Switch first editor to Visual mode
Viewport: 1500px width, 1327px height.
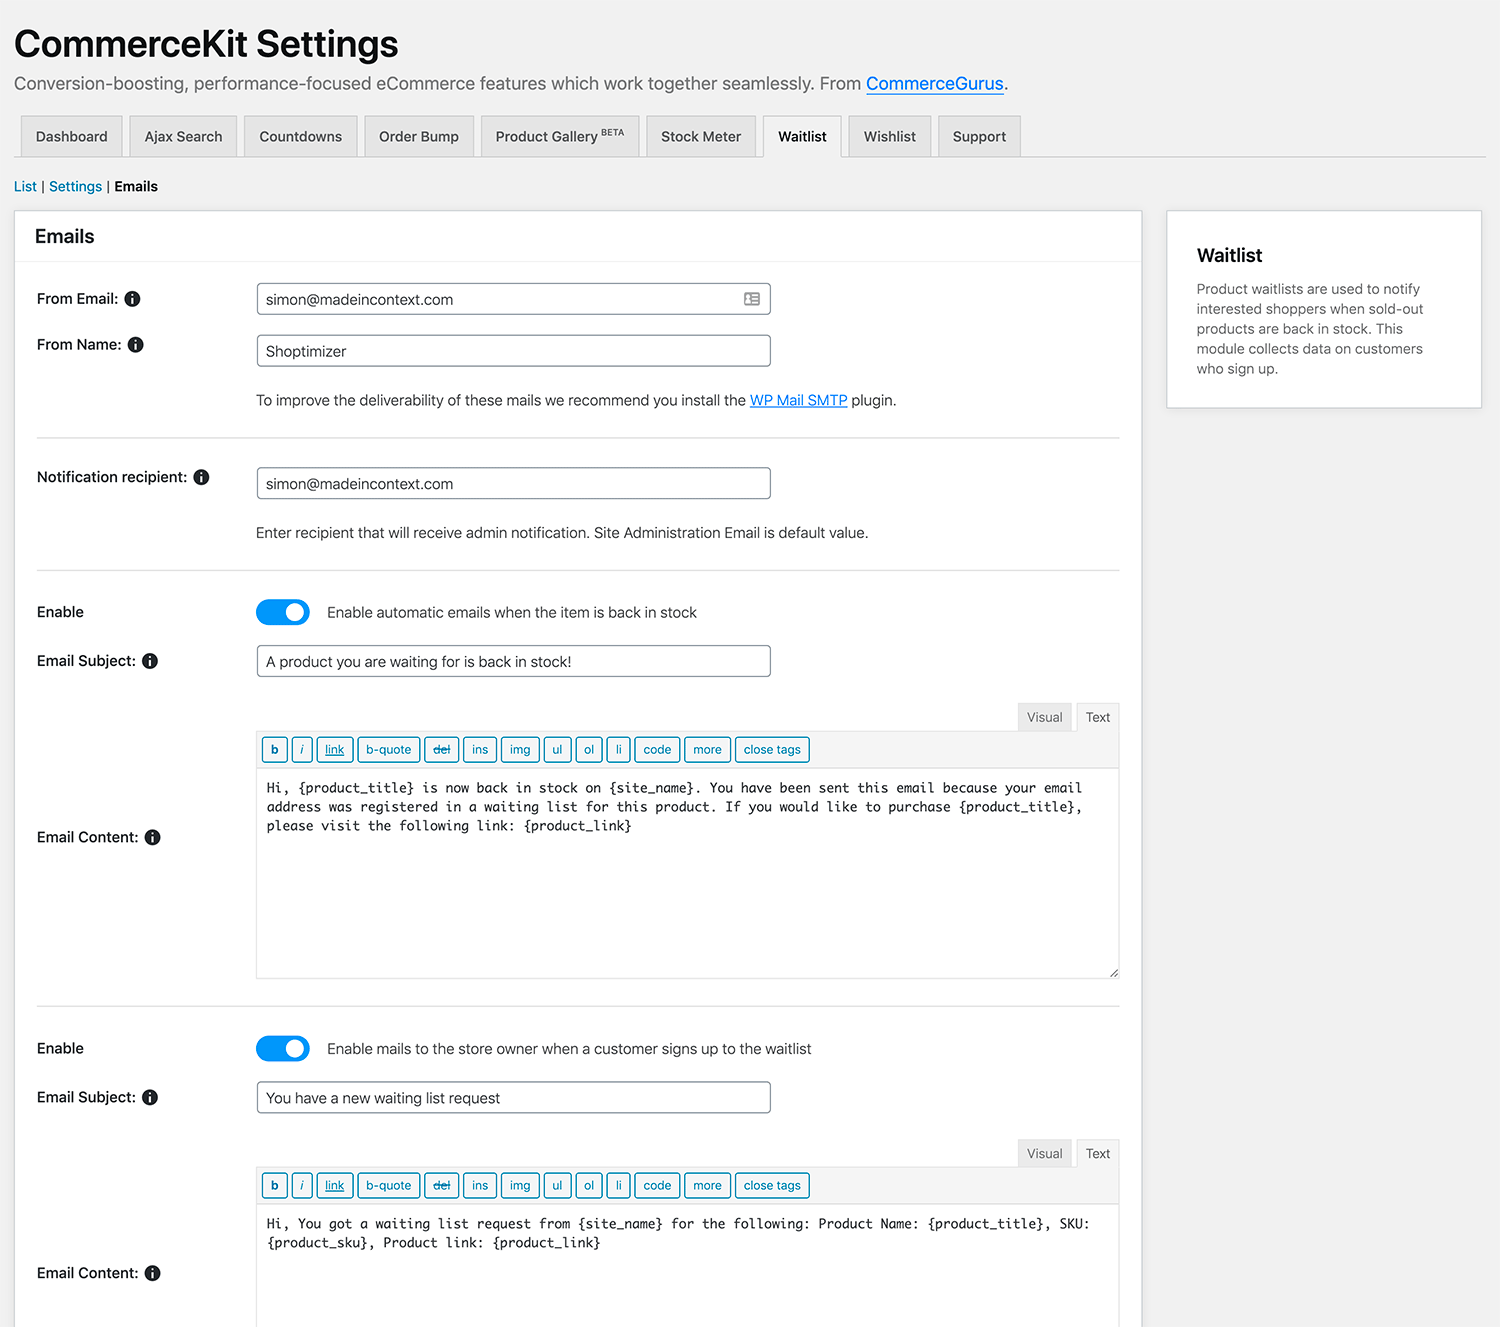(1044, 717)
